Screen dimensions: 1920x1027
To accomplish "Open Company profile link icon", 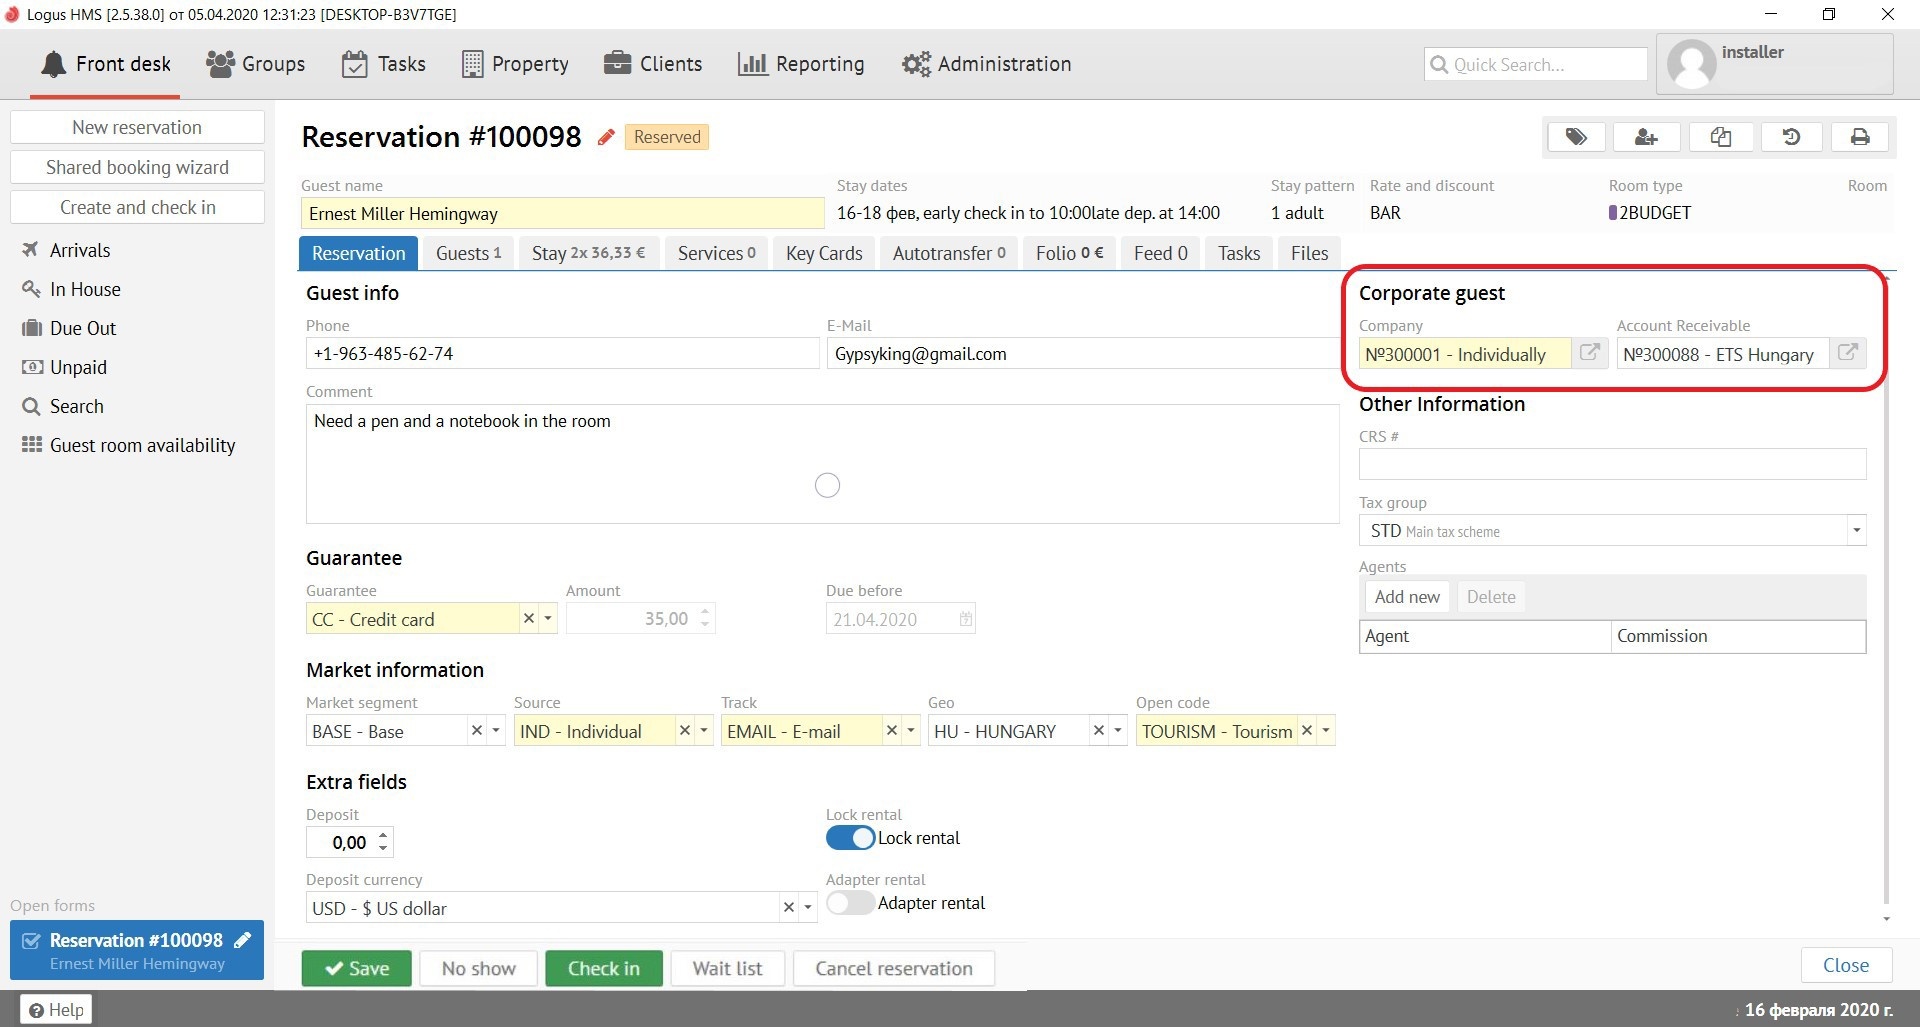I will pos(1589,353).
